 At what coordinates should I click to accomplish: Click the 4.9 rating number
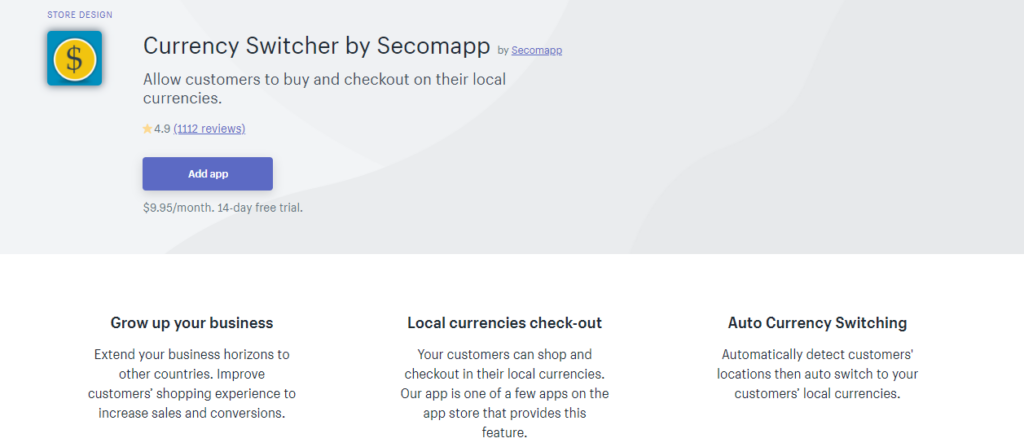tap(162, 129)
